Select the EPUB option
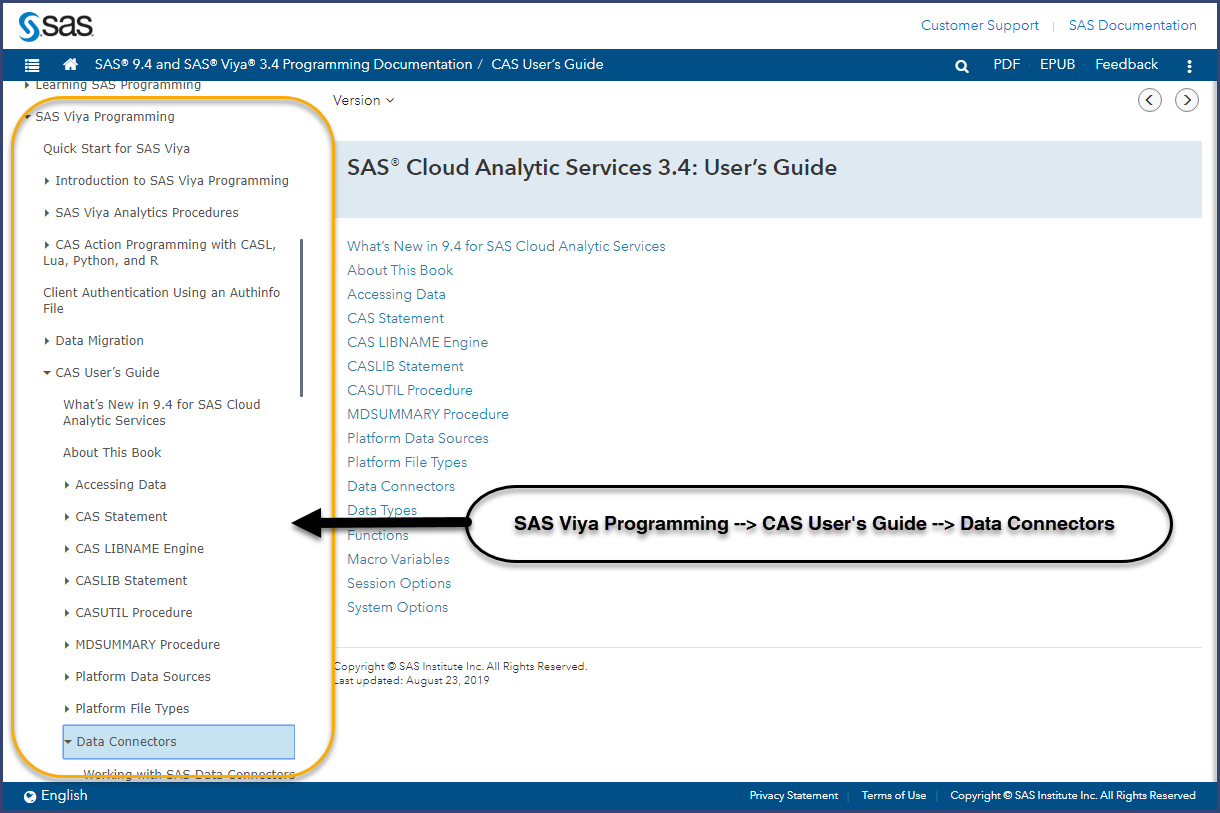This screenshot has width=1220, height=813. coord(1057,64)
